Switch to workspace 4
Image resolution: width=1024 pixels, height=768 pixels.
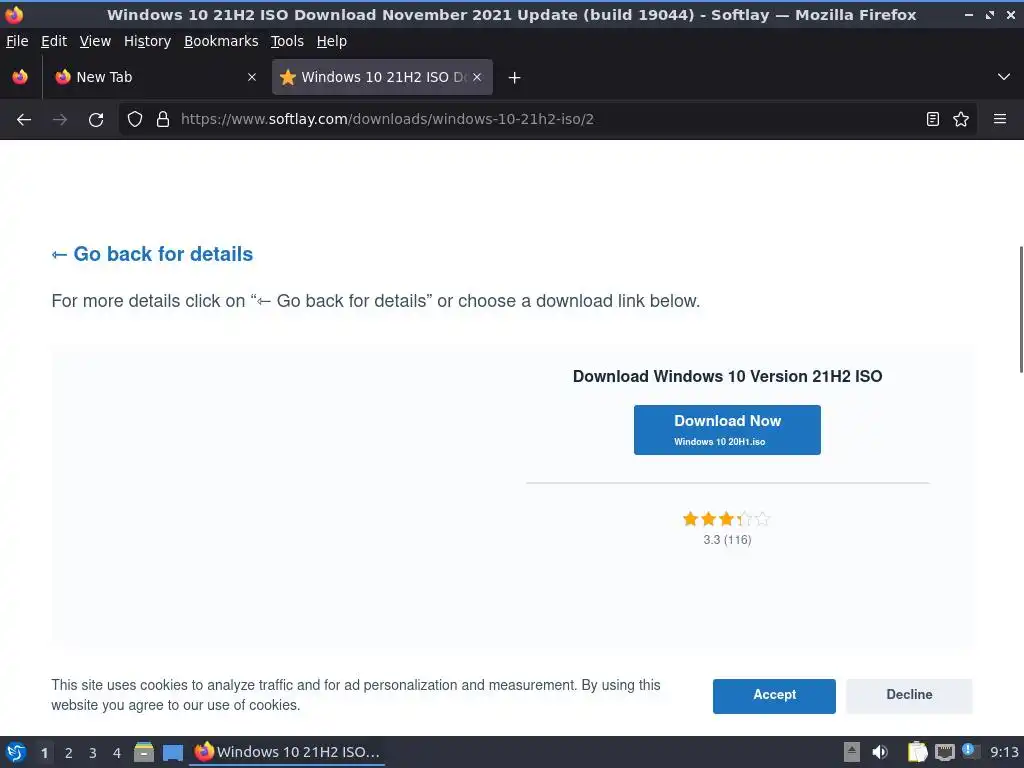pyautogui.click(x=117, y=753)
